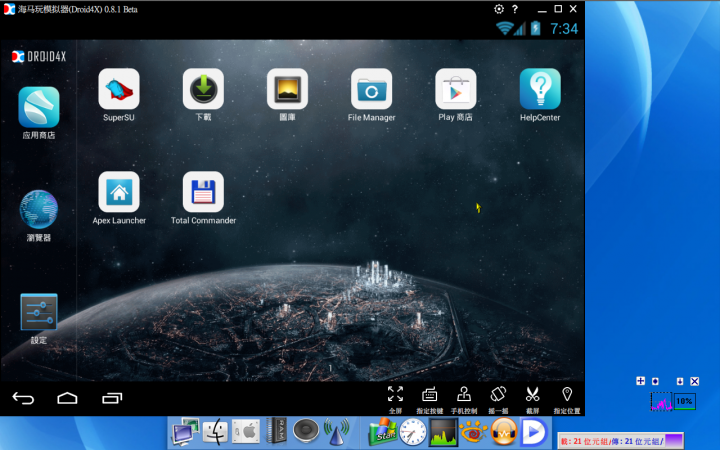Open 指定按鍵 key mapping tool
Image resolution: width=720 pixels, height=450 pixels.
click(429, 399)
